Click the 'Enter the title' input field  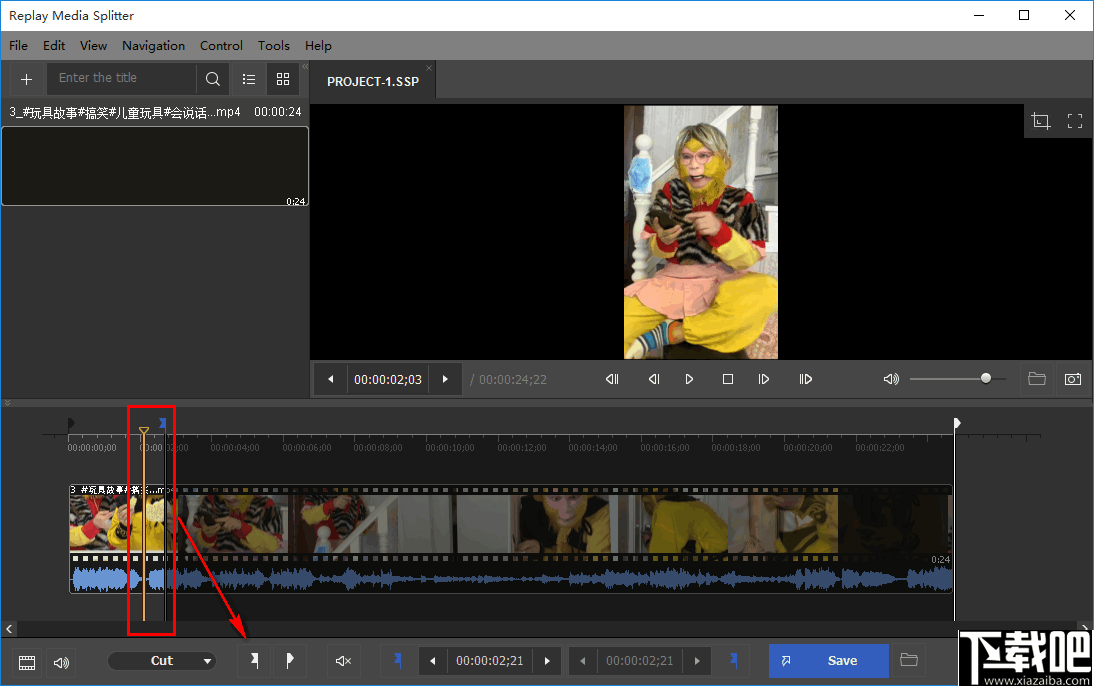[x=120, y=78]
